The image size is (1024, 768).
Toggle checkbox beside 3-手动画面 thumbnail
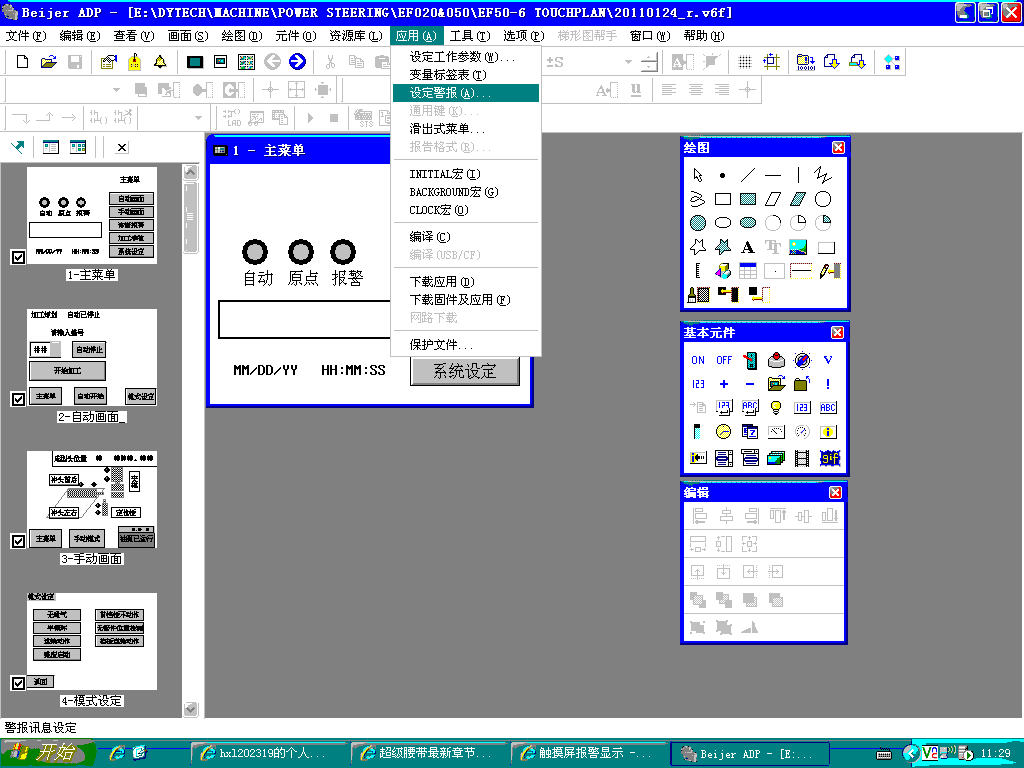coord(17,541)
